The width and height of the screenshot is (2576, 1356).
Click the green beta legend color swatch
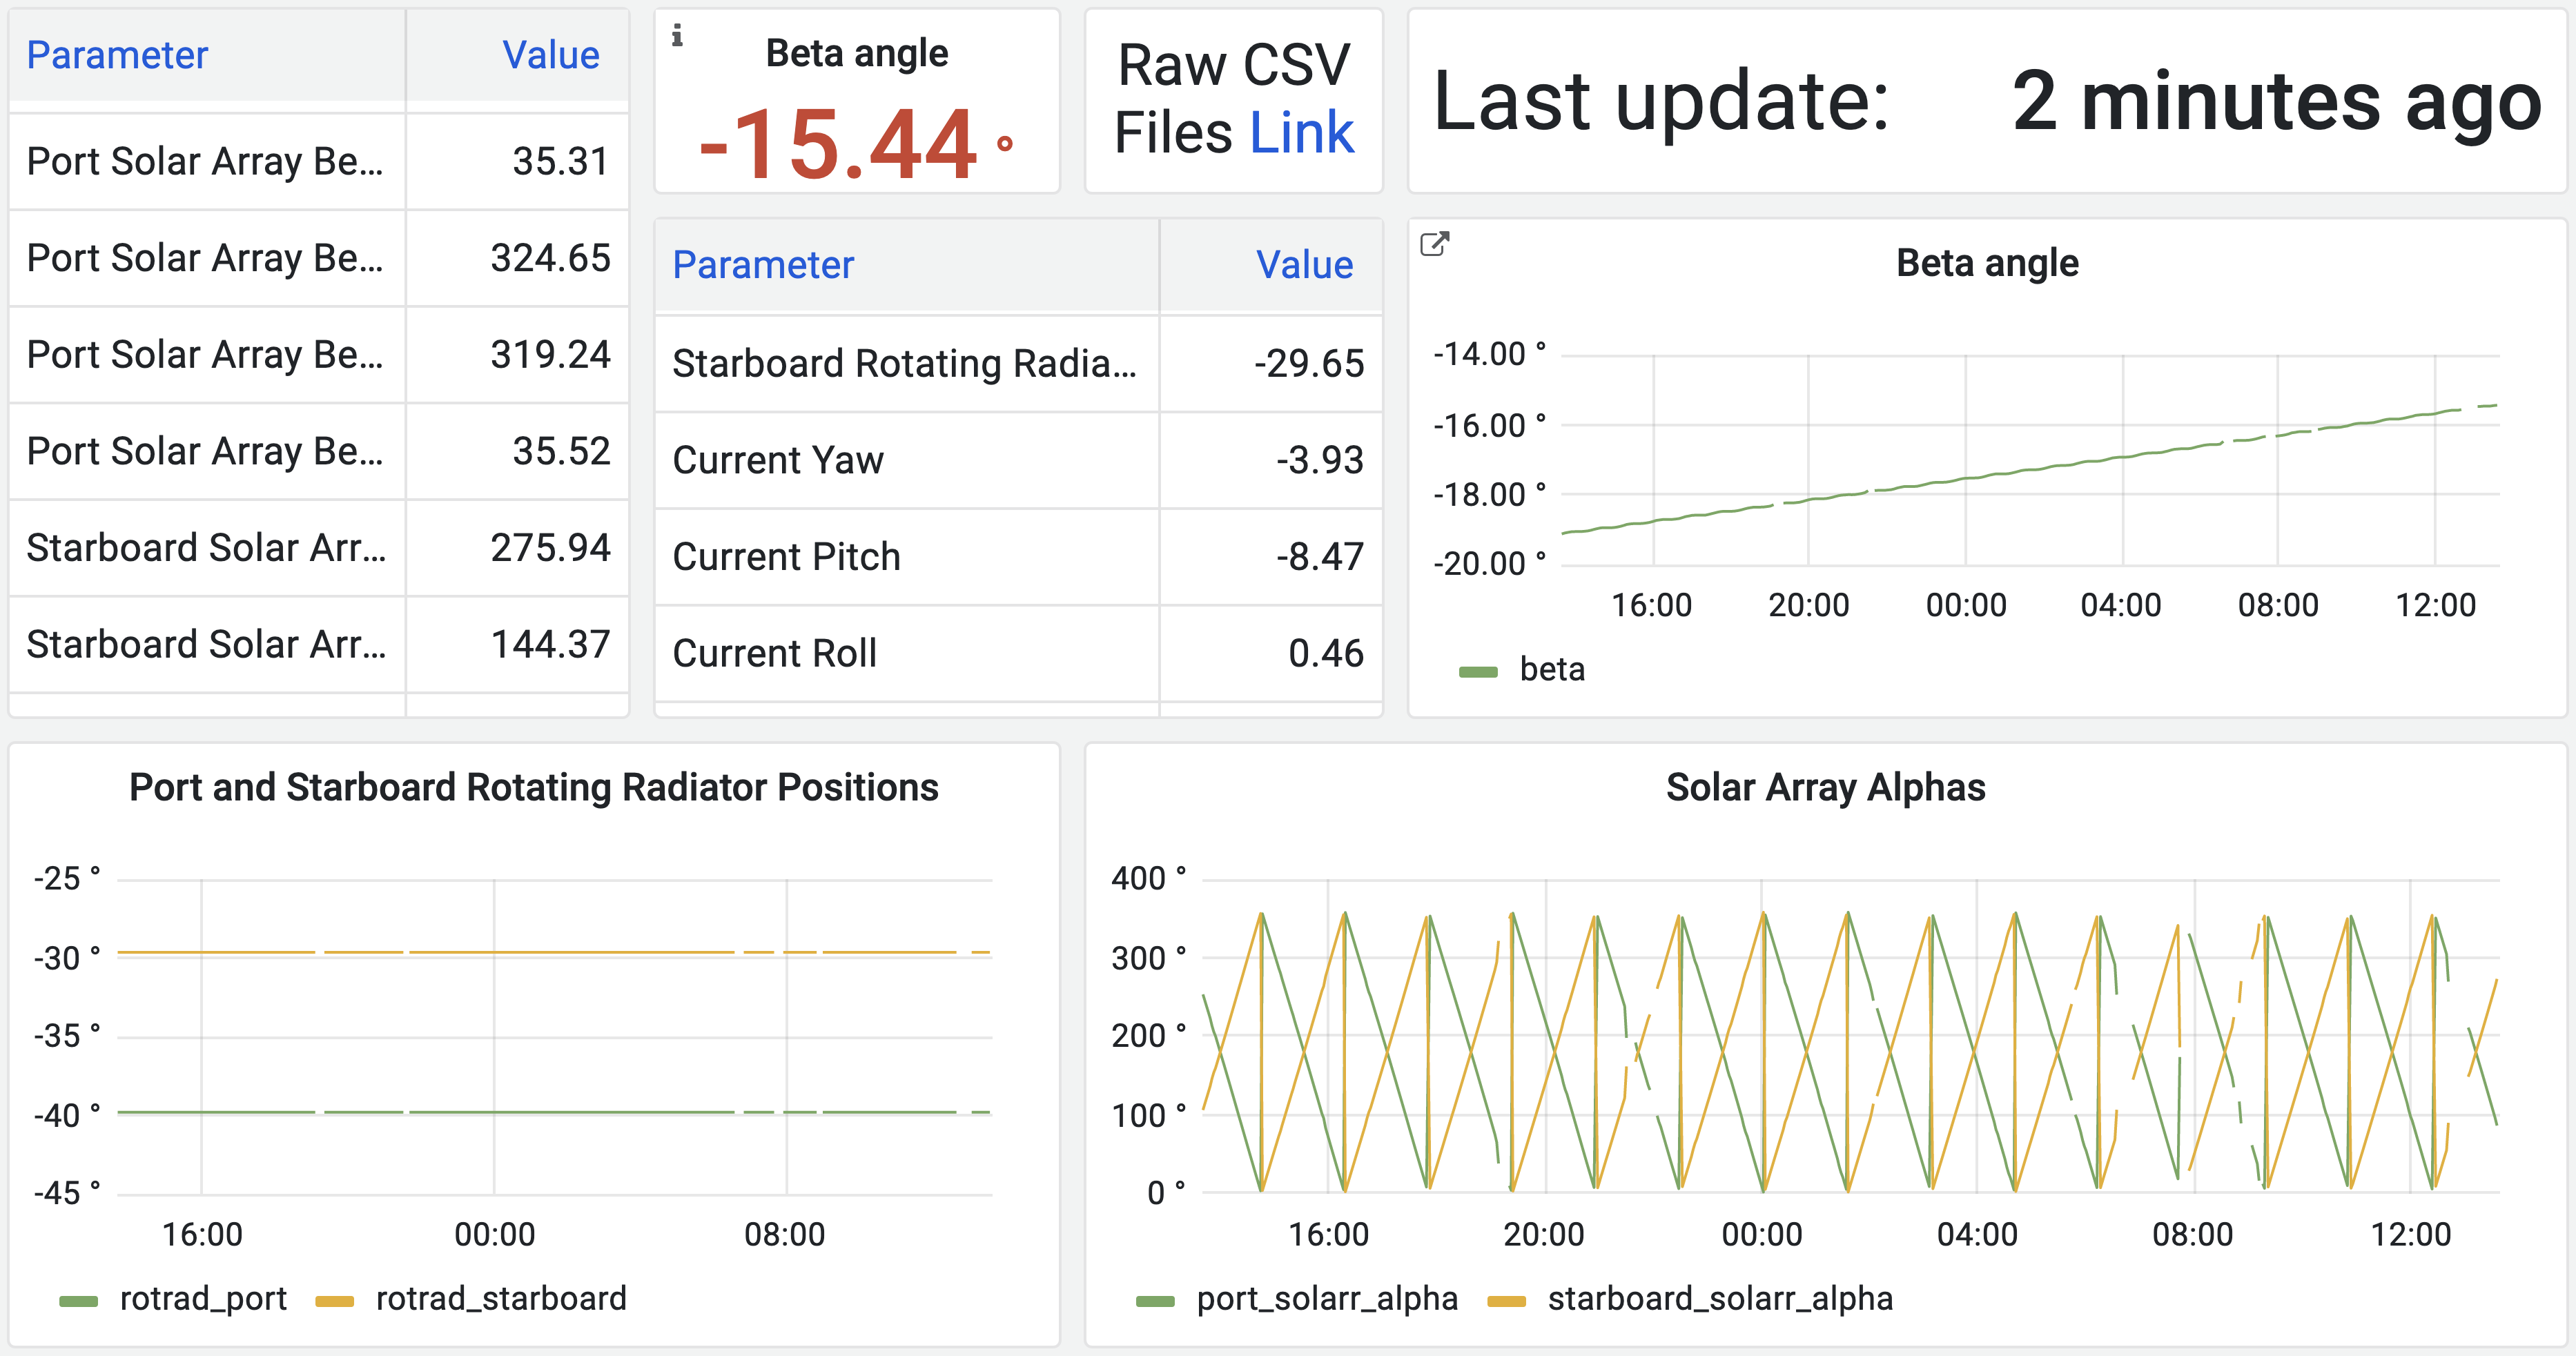(1478, 671)
